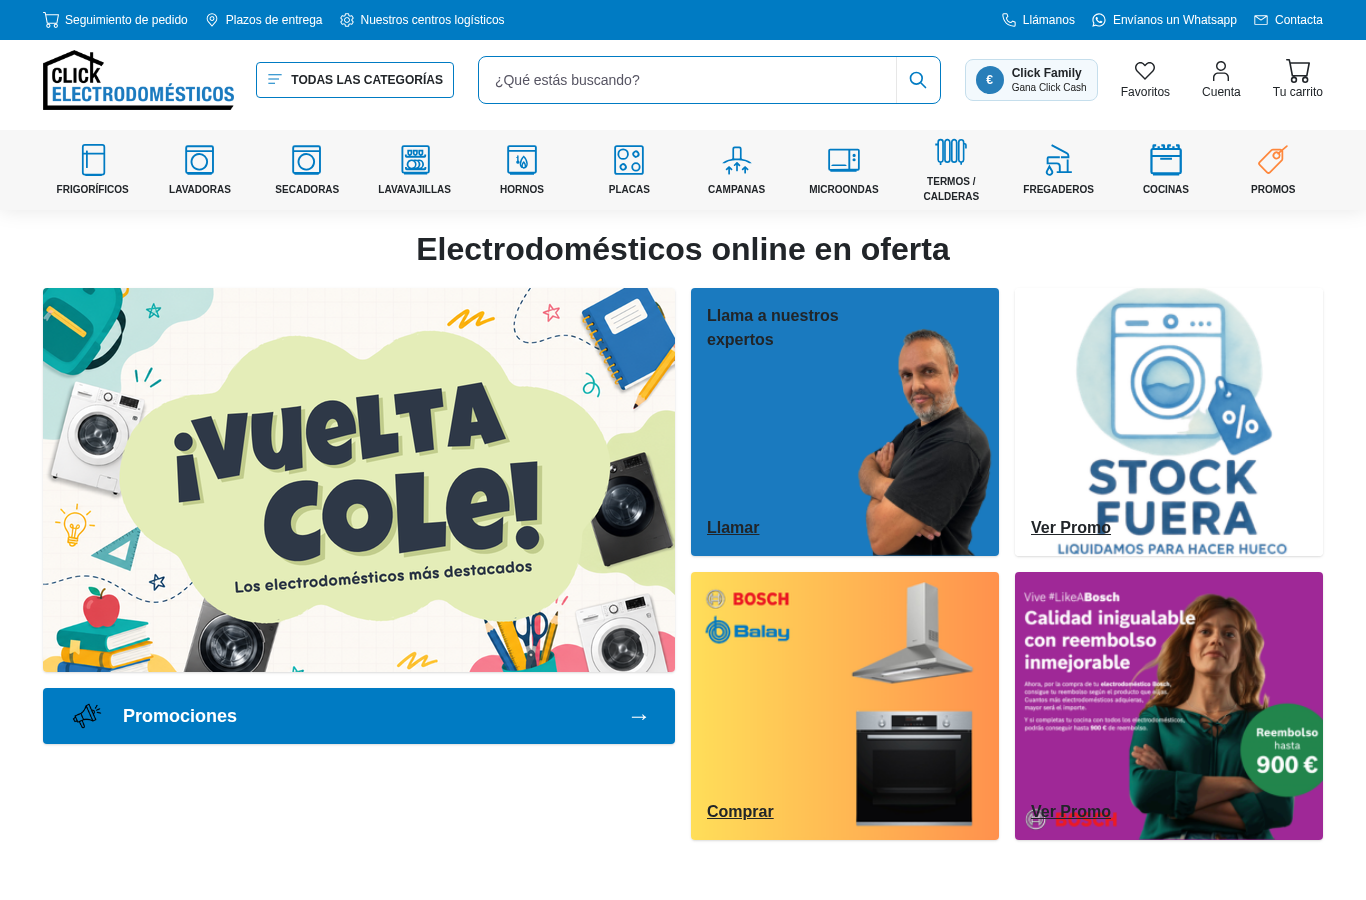
Task: Open the Frigoríficos category icon
Action: click(x=93, y=160)
